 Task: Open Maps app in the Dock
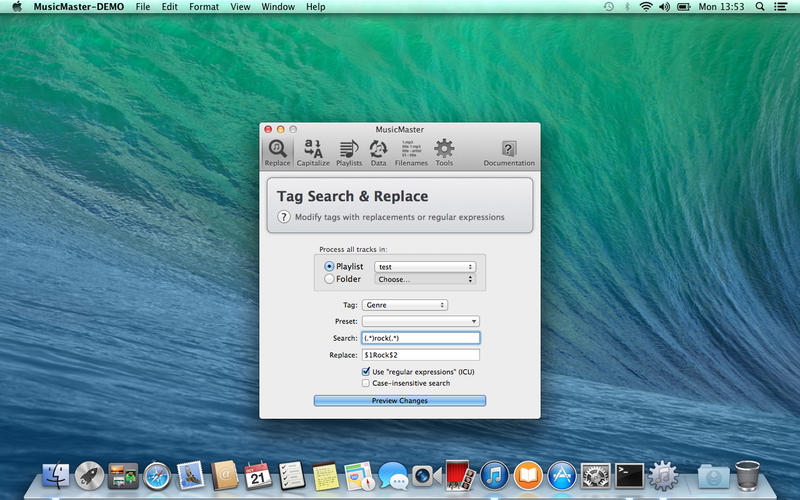tap(359, 476)
